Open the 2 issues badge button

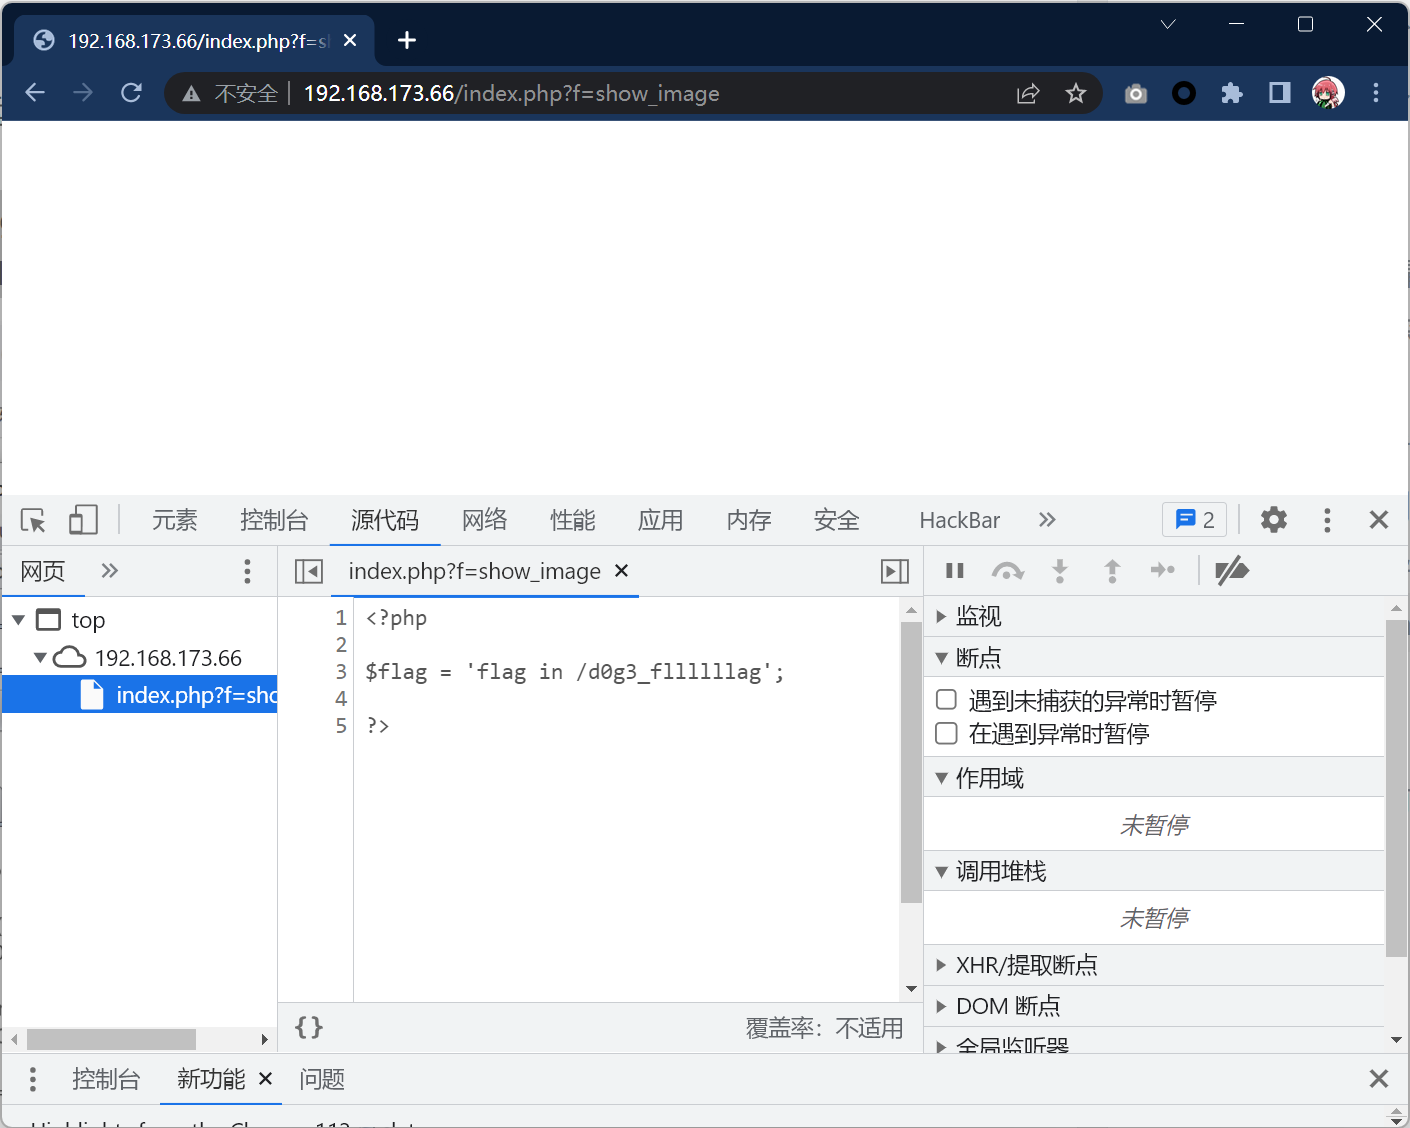pos(1194,520)
